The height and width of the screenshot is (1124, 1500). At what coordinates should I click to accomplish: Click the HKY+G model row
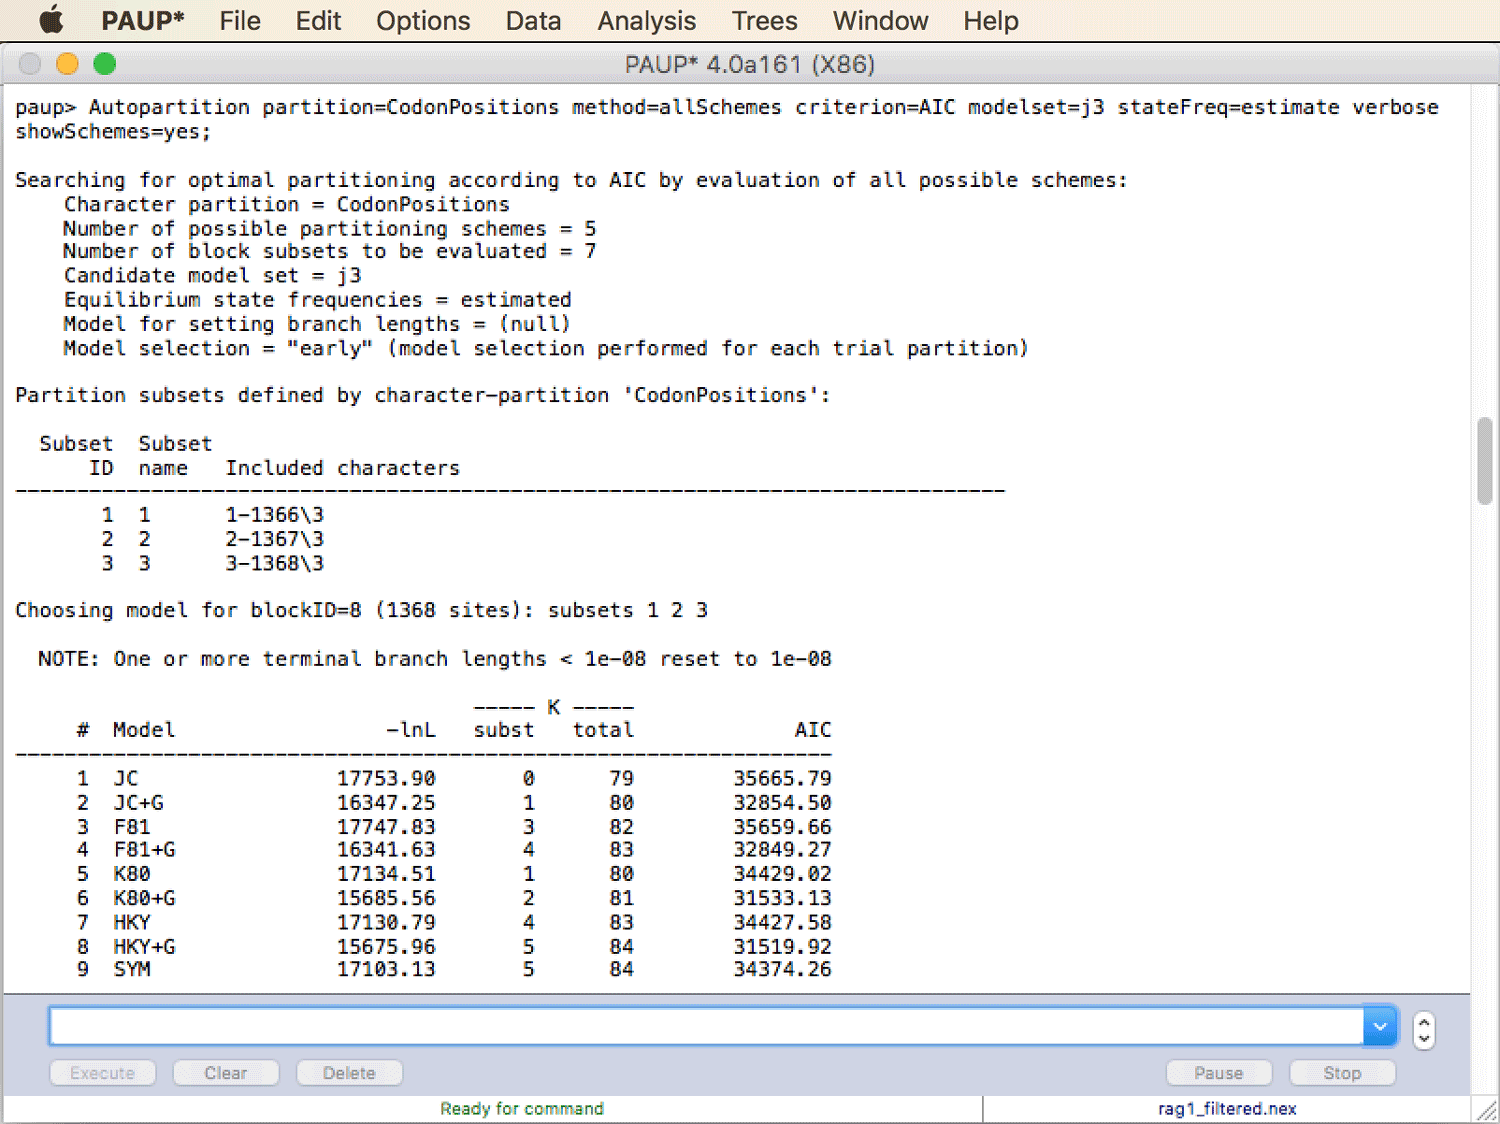(x=453, y=946)
